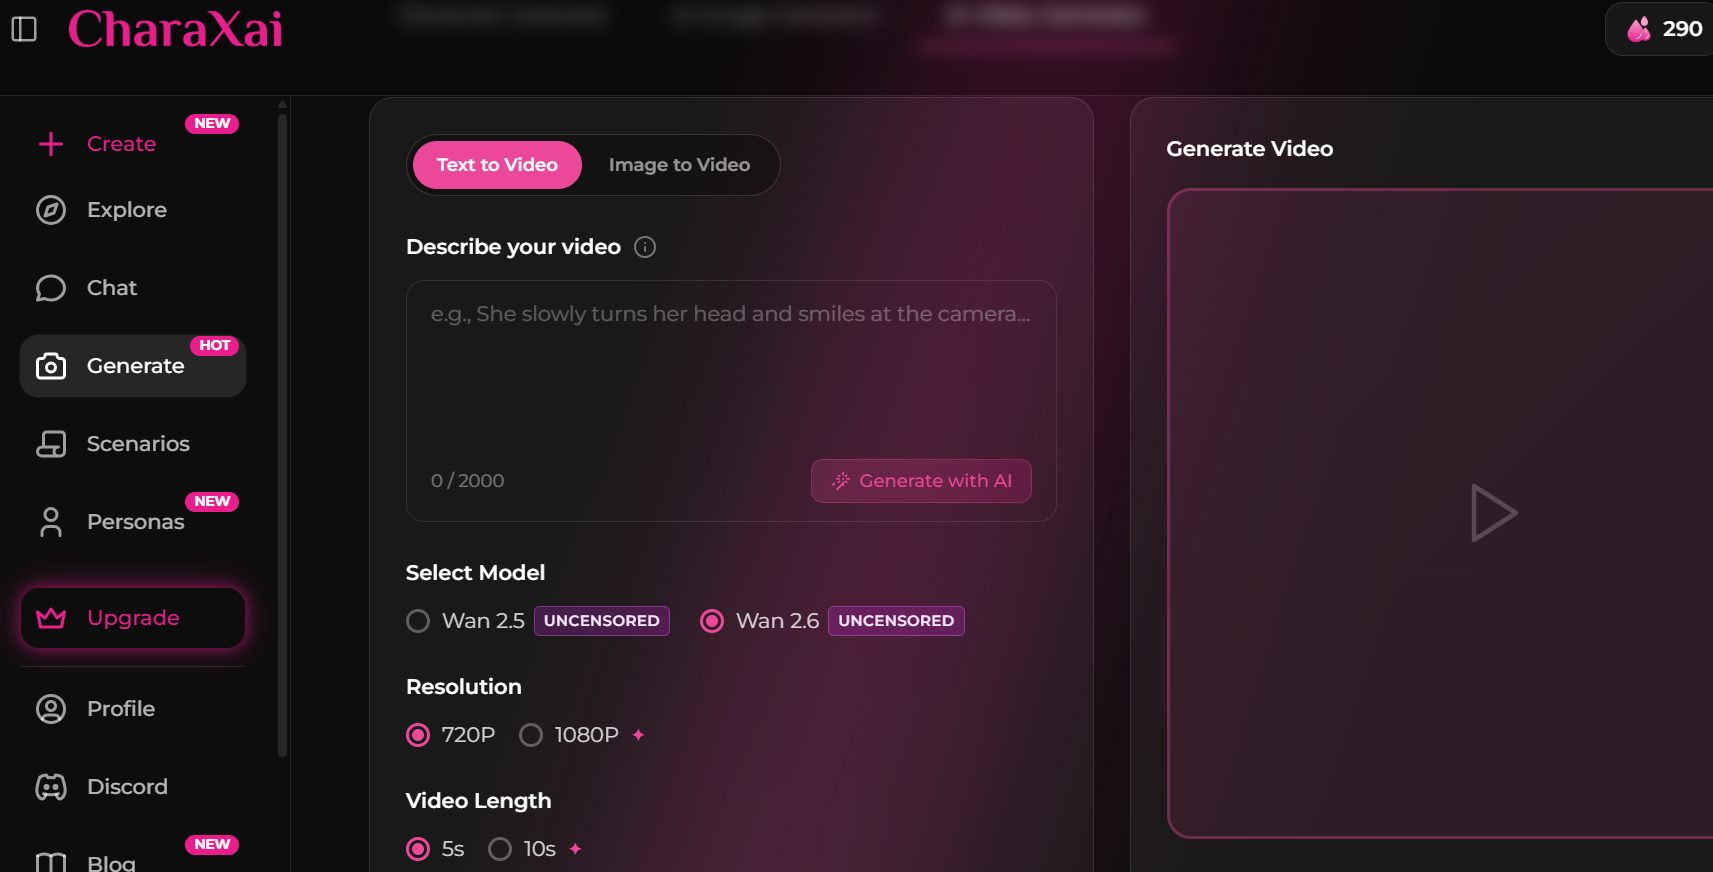Choose the 1080P resolution option
Screen dimensions: 1713x872
pyautogui.click(x=531, y=735)
